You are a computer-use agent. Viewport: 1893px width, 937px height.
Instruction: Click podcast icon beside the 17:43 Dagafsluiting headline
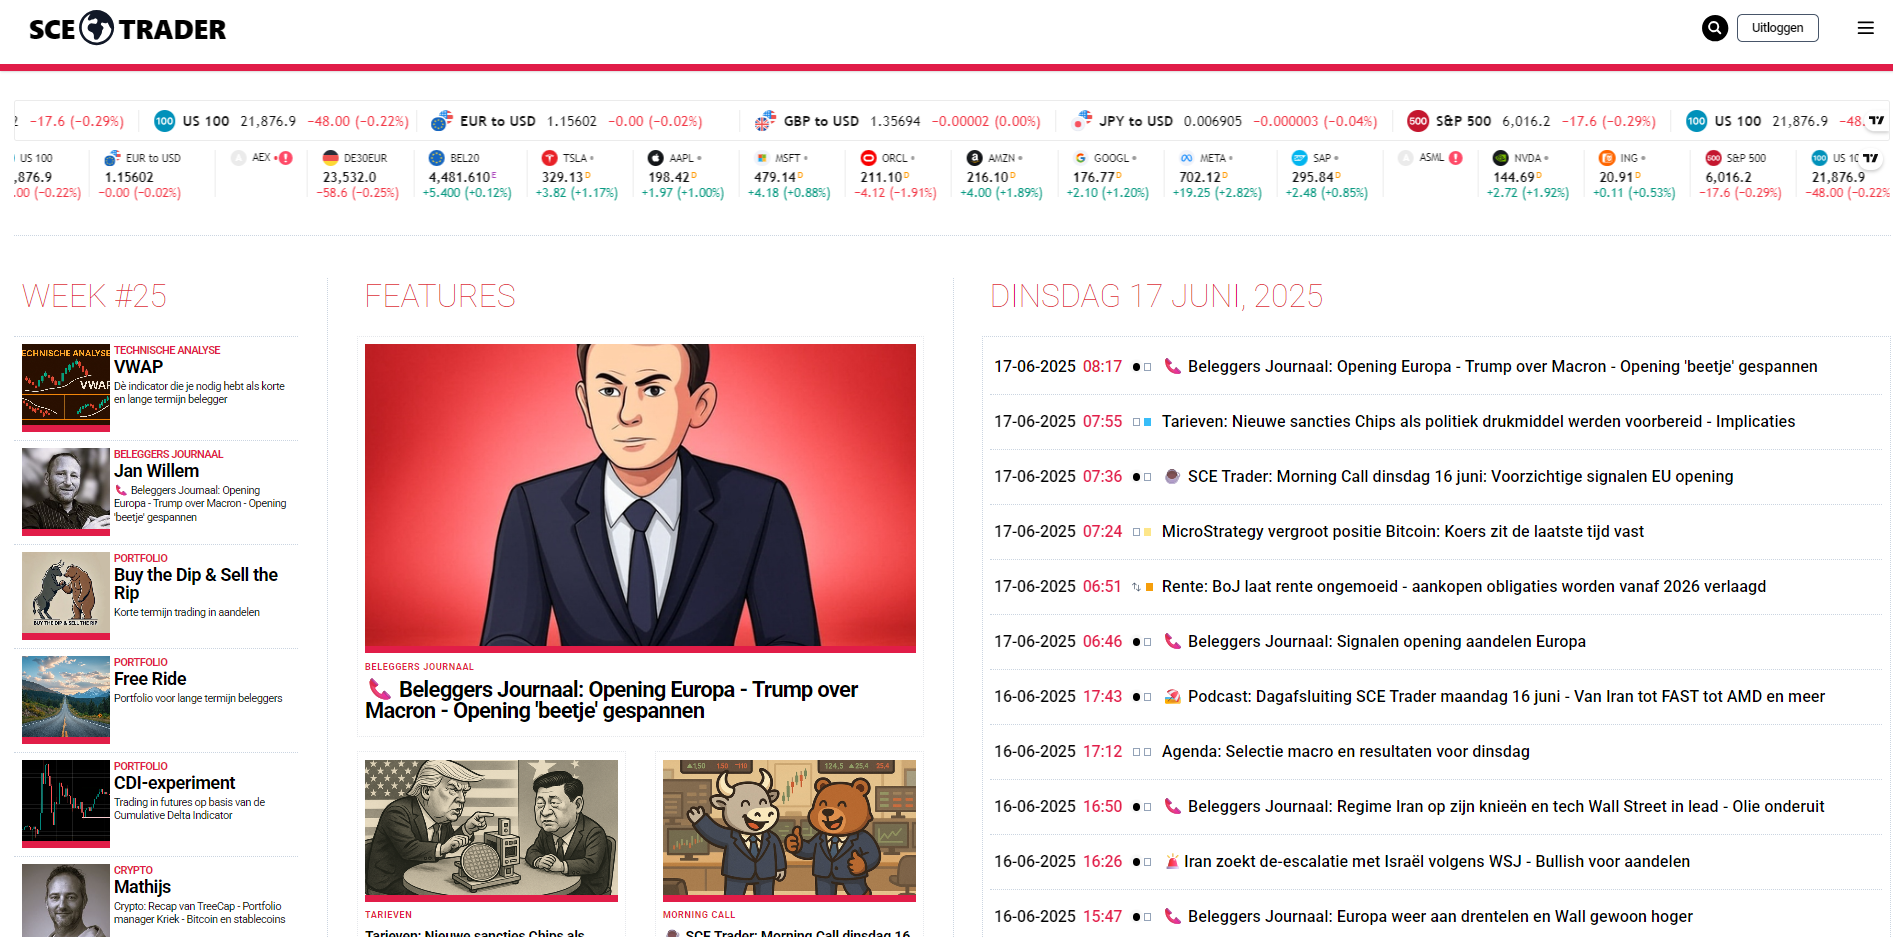(x=1173, y=696)
